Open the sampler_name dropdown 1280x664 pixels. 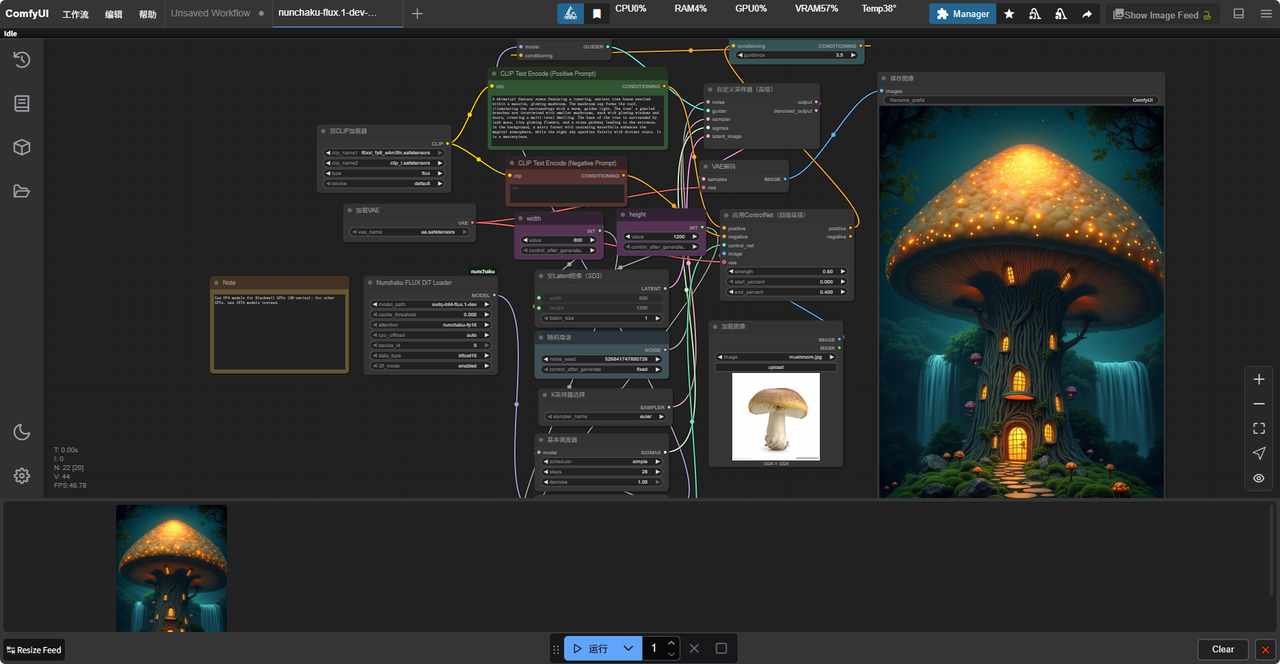coord(604,416)
